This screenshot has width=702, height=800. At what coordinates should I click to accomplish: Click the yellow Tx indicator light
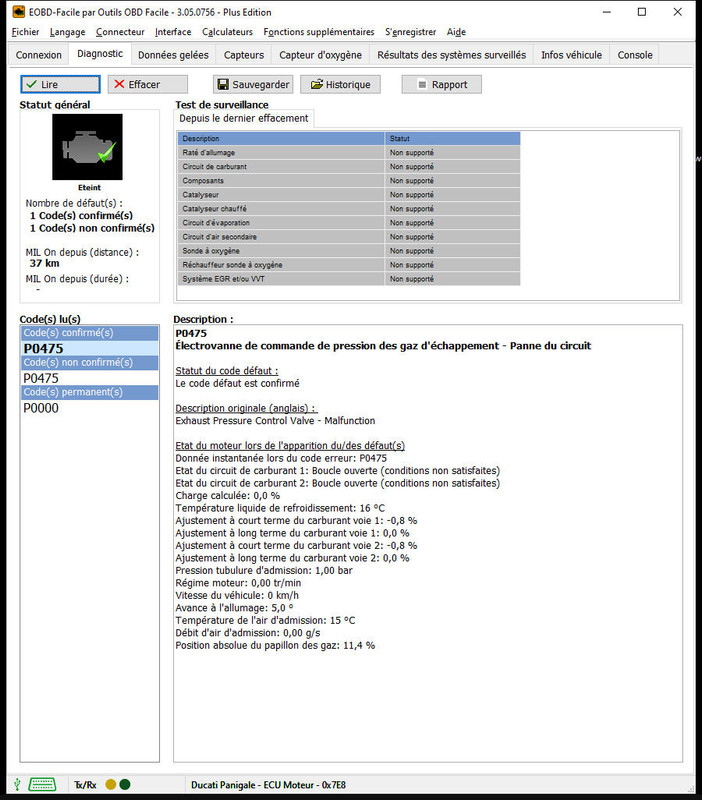(x=111, y=784)
